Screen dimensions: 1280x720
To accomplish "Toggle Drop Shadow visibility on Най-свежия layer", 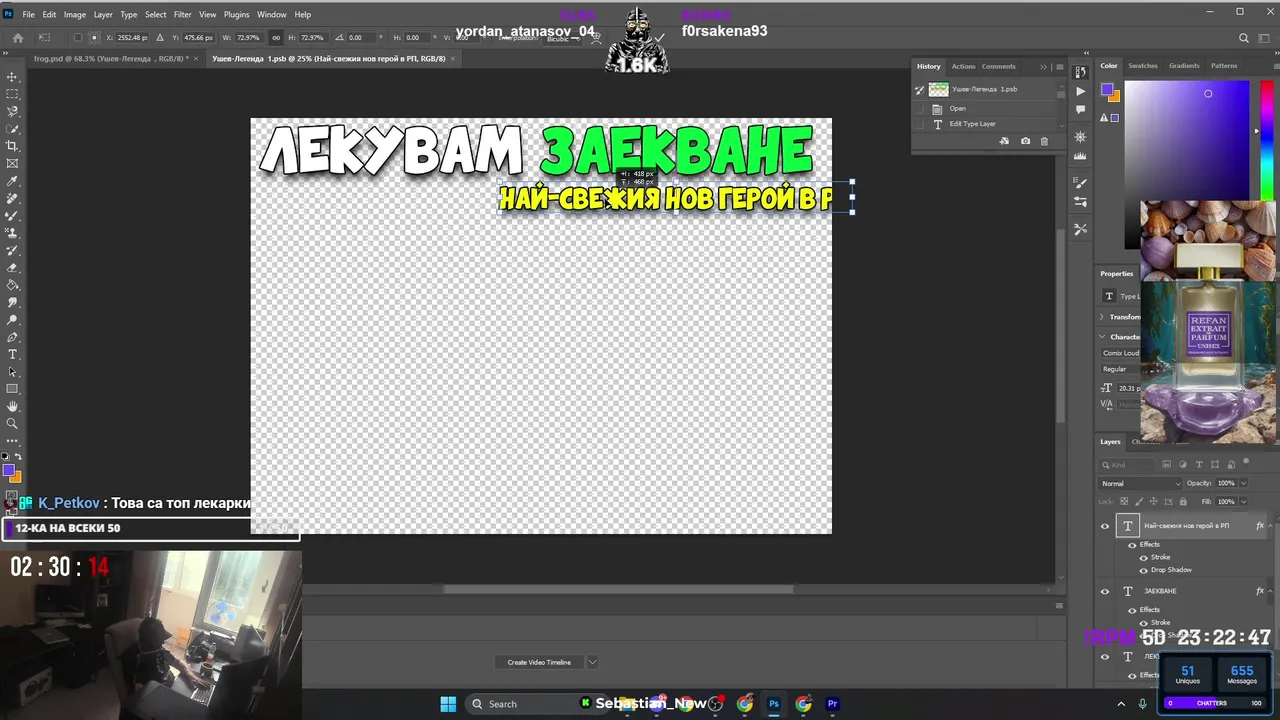I will pyautogui.click(x=1143, y=570).
